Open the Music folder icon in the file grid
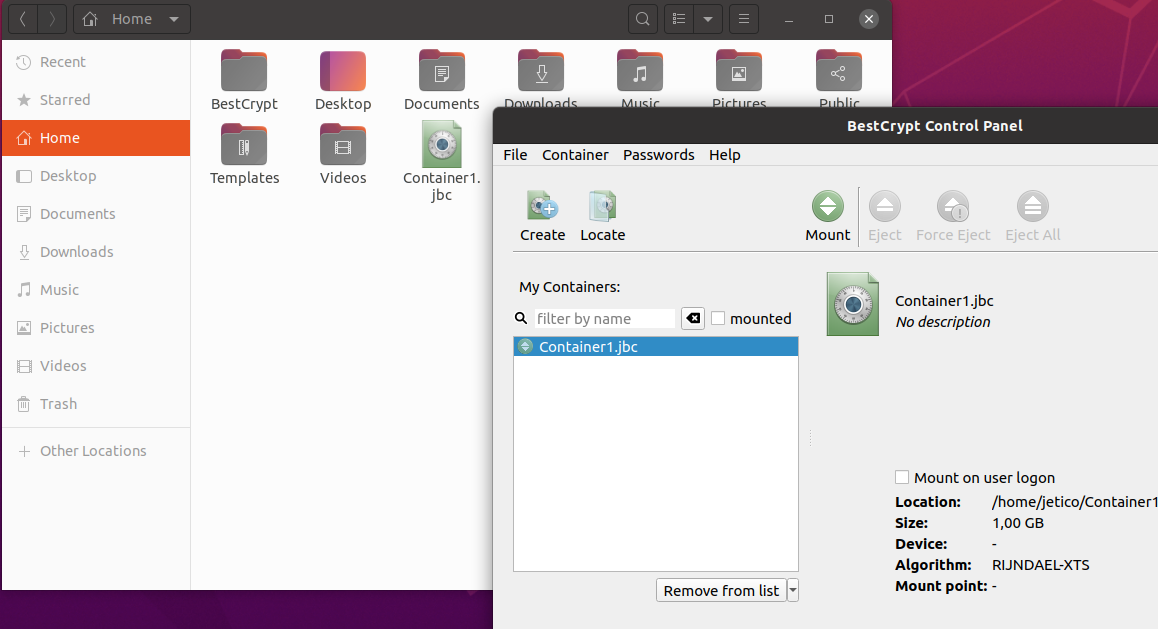This screenshot has width=1158, height=629. [640, 70]
